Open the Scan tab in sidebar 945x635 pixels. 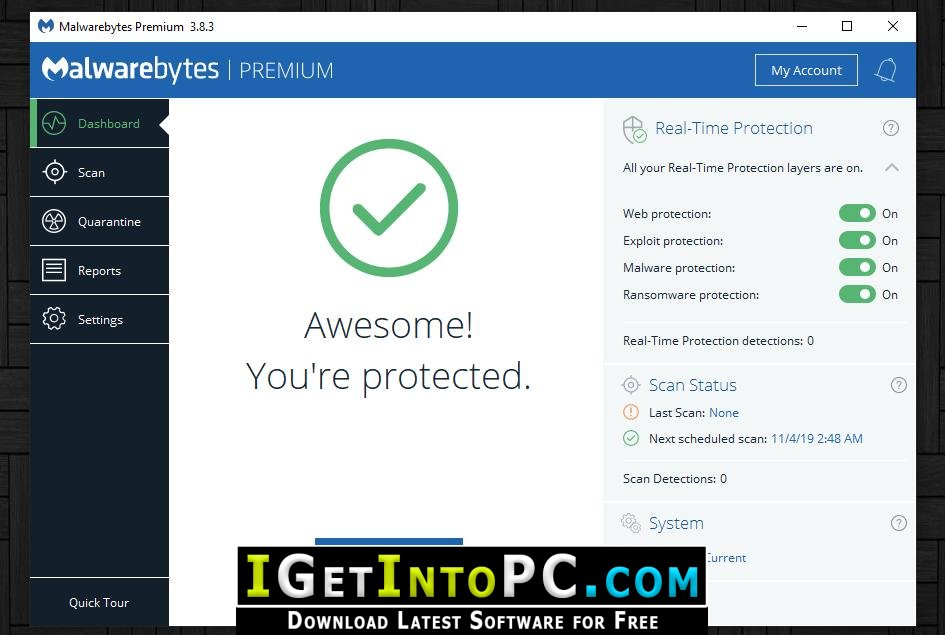(x=99, y=172)
